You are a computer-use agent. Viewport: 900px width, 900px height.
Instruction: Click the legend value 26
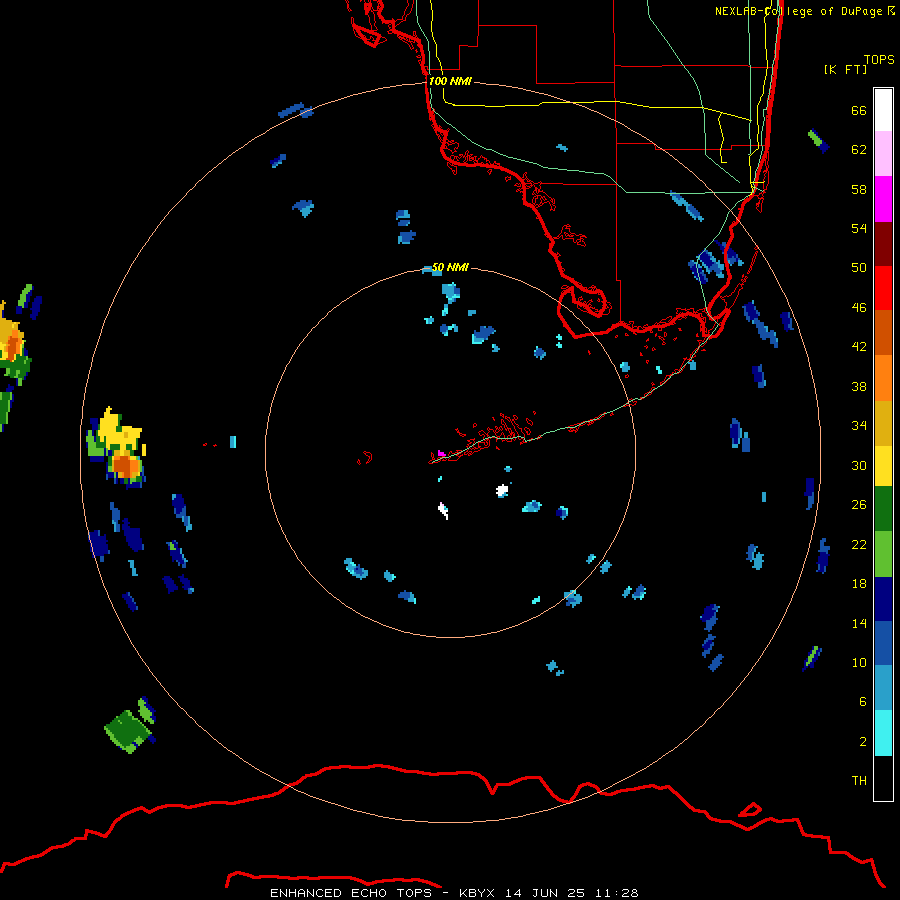(x=859, y=505)
